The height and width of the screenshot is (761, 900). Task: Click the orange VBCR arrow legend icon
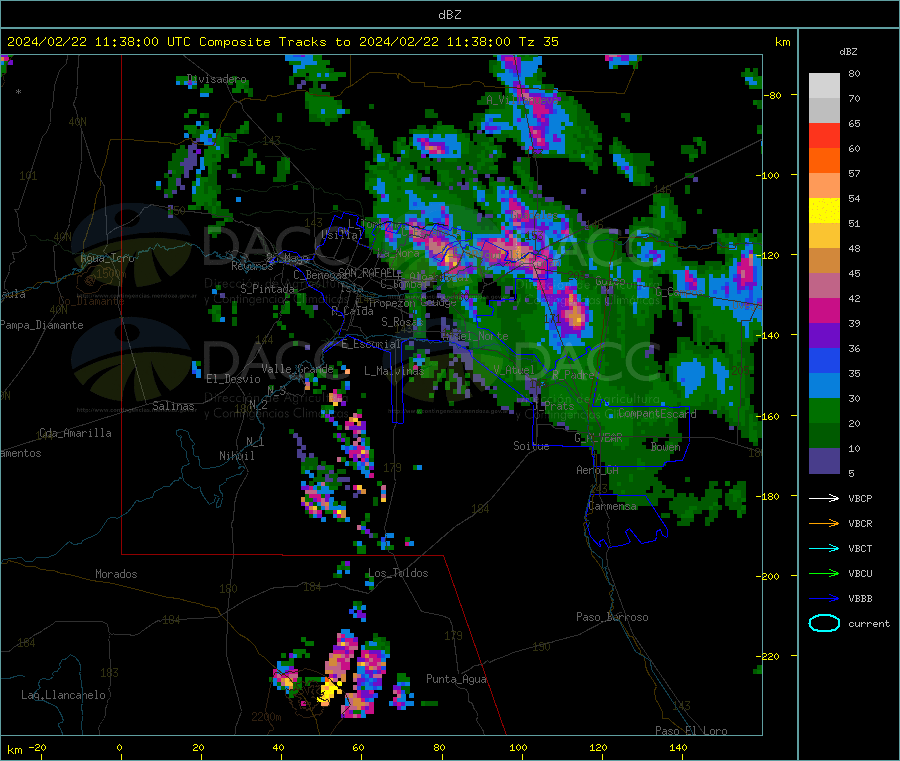824,523
